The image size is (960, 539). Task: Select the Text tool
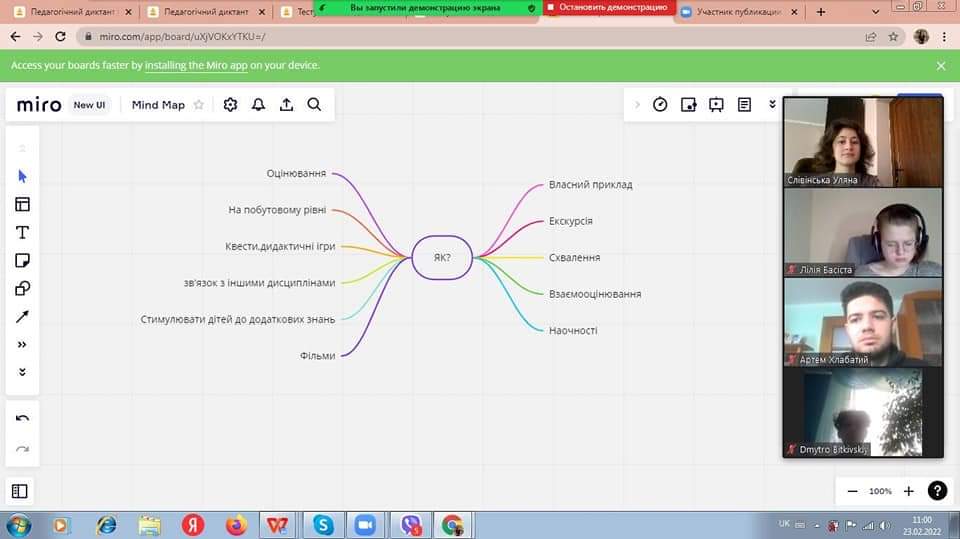click(23, 233)
